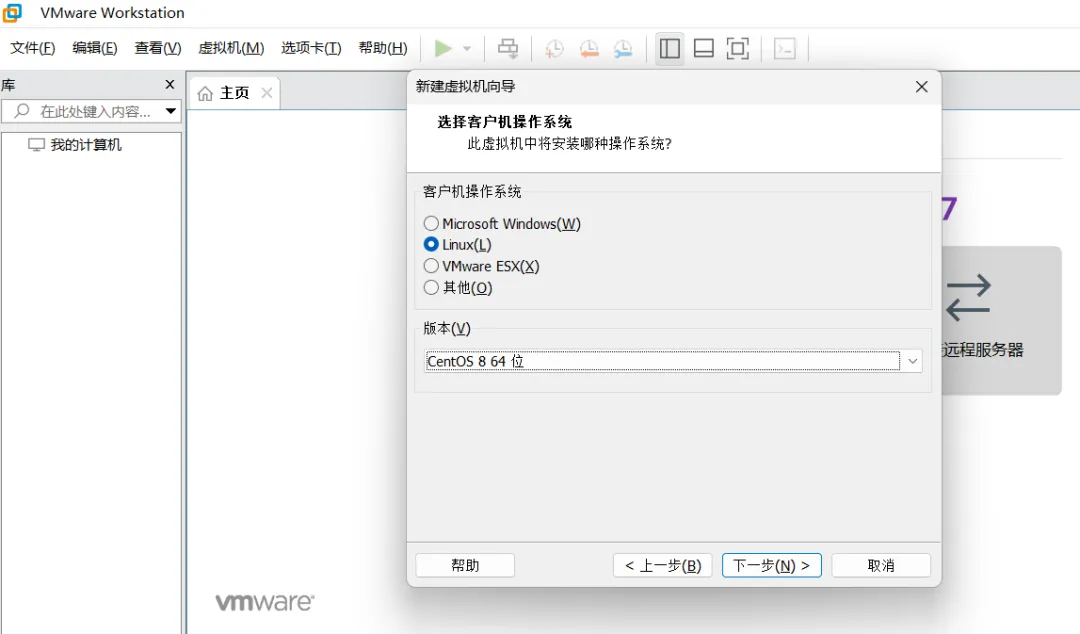Cancel the wizard with 取消 button

(881, 566)
